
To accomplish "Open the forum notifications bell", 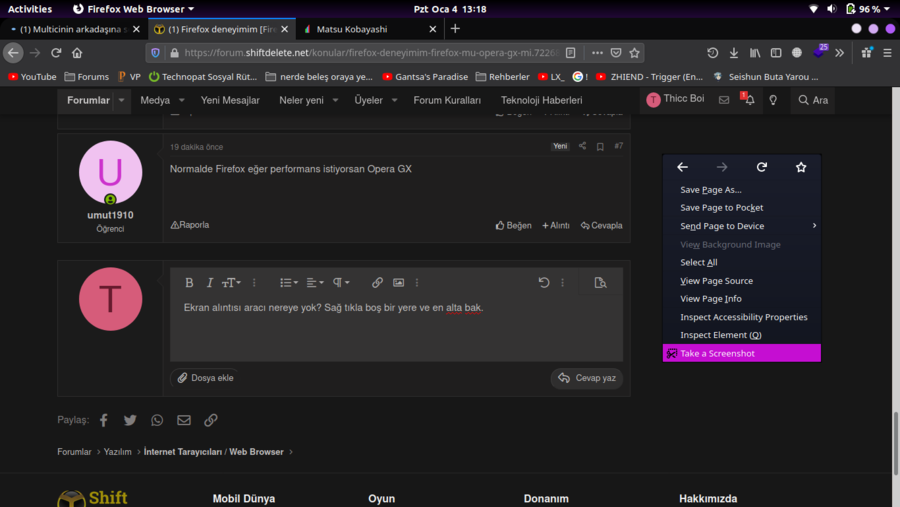I will 749,100.
